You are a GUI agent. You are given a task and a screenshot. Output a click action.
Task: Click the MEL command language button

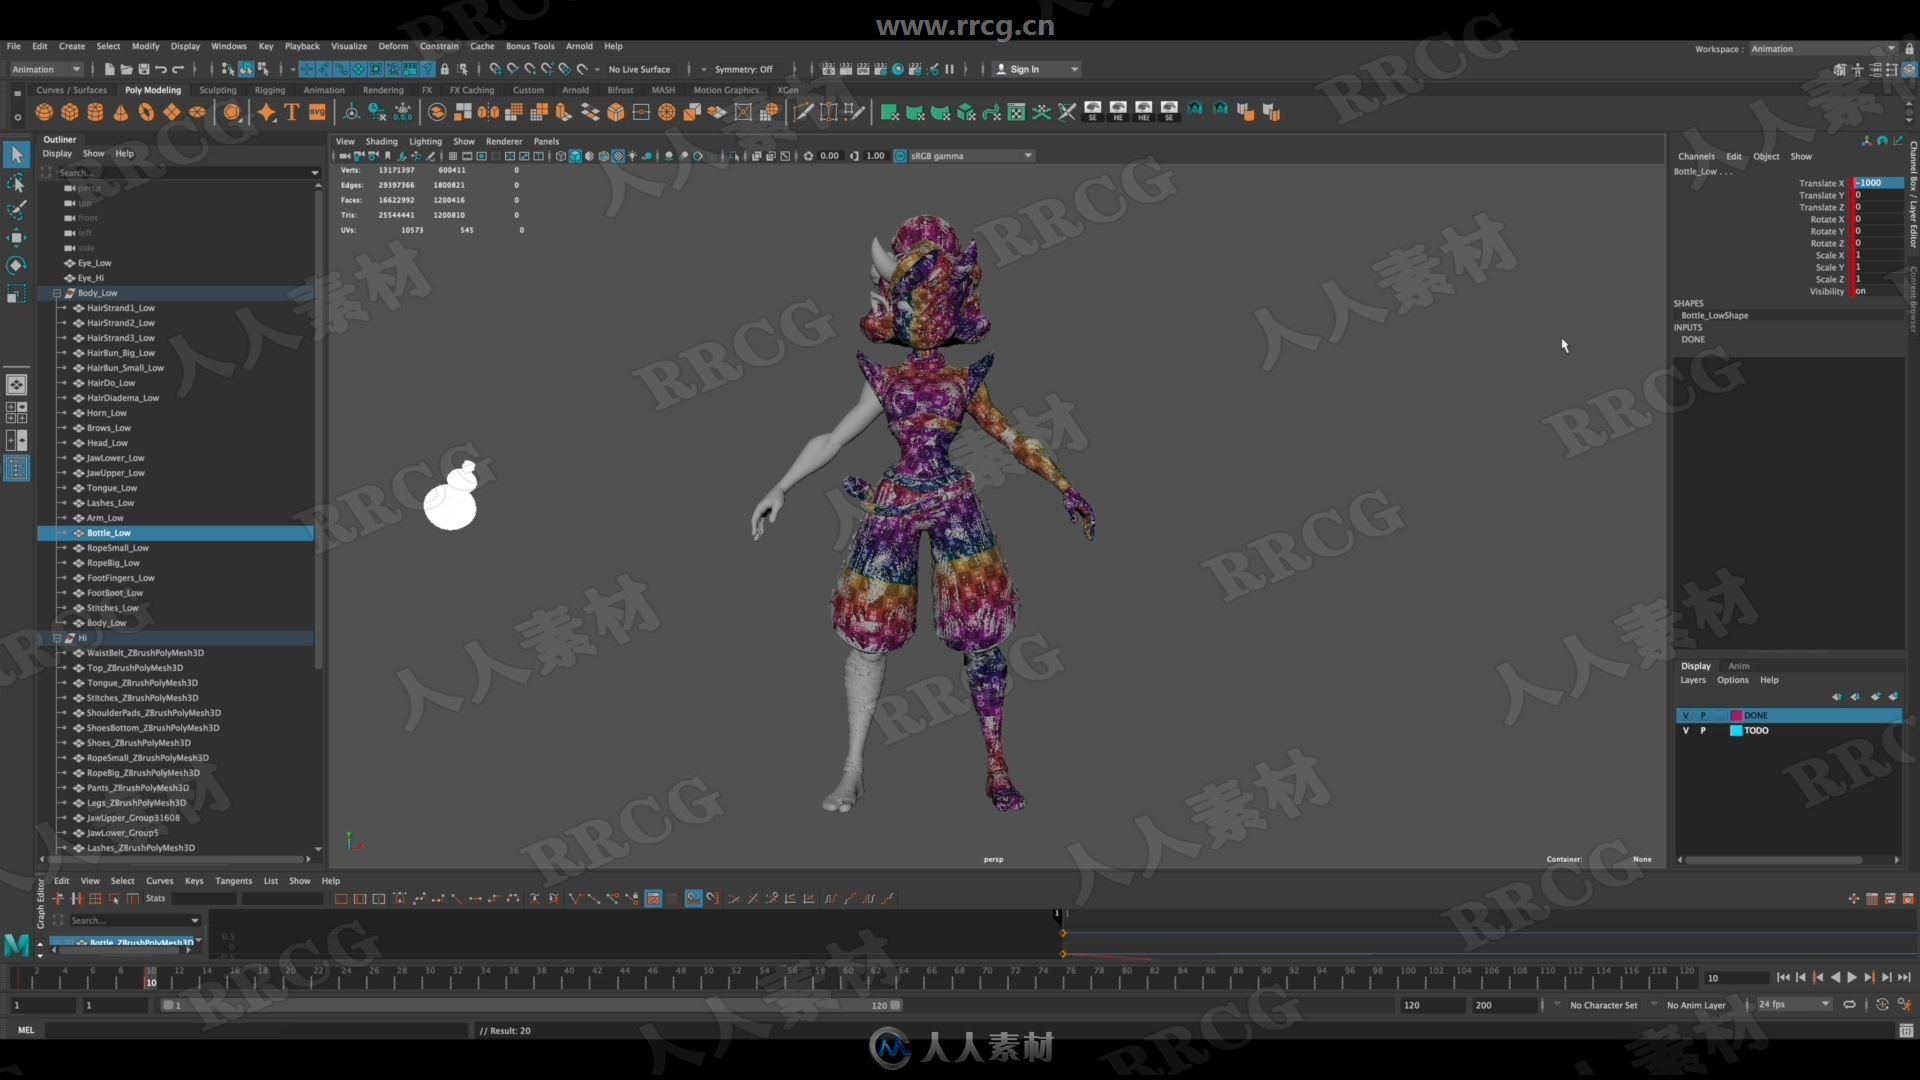pos(26,1030)
